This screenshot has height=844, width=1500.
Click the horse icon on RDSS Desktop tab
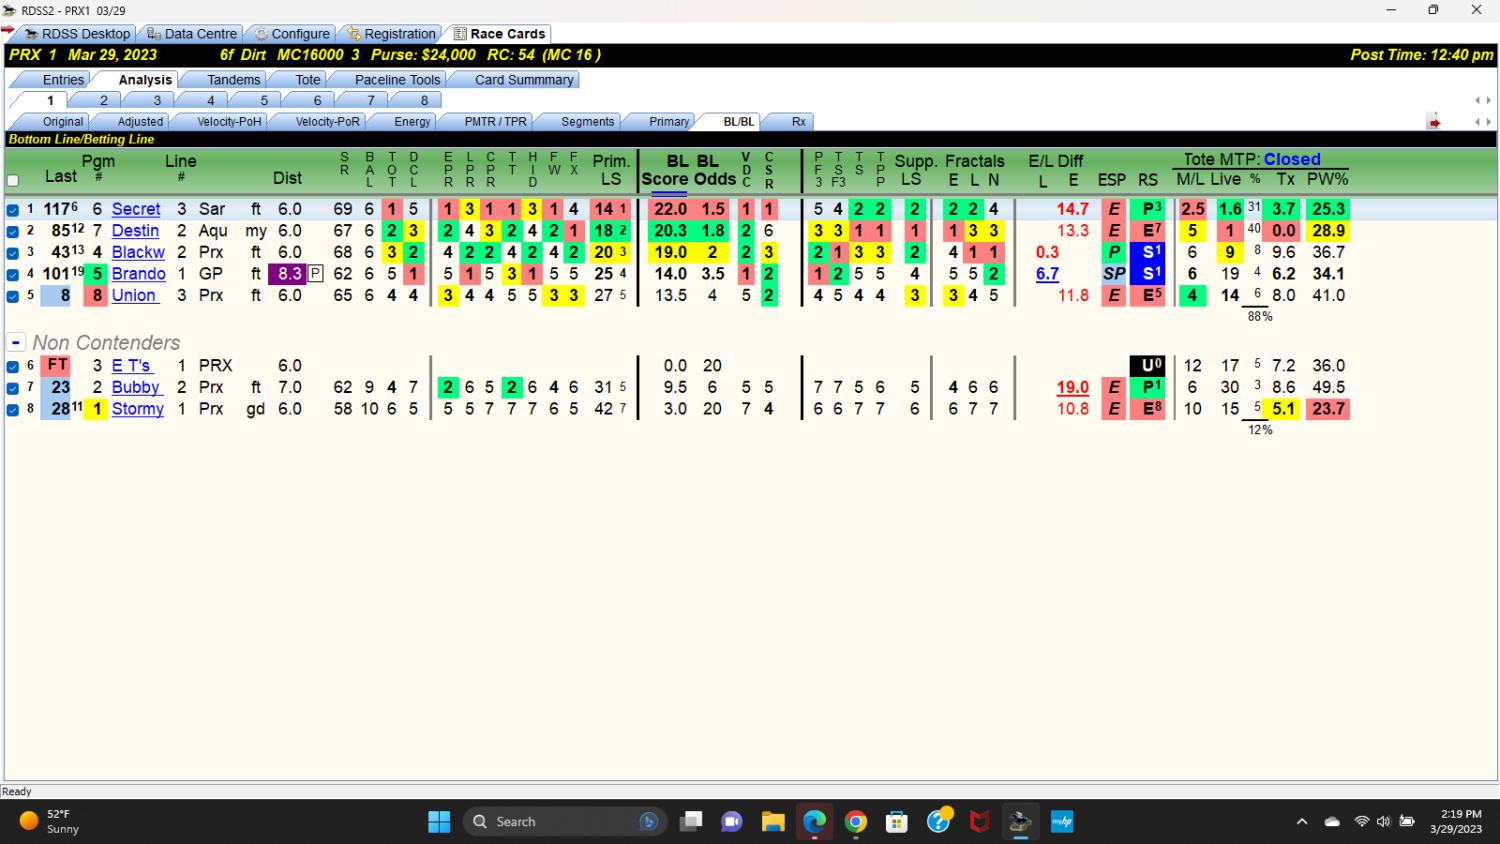click(x=31, y=34)
